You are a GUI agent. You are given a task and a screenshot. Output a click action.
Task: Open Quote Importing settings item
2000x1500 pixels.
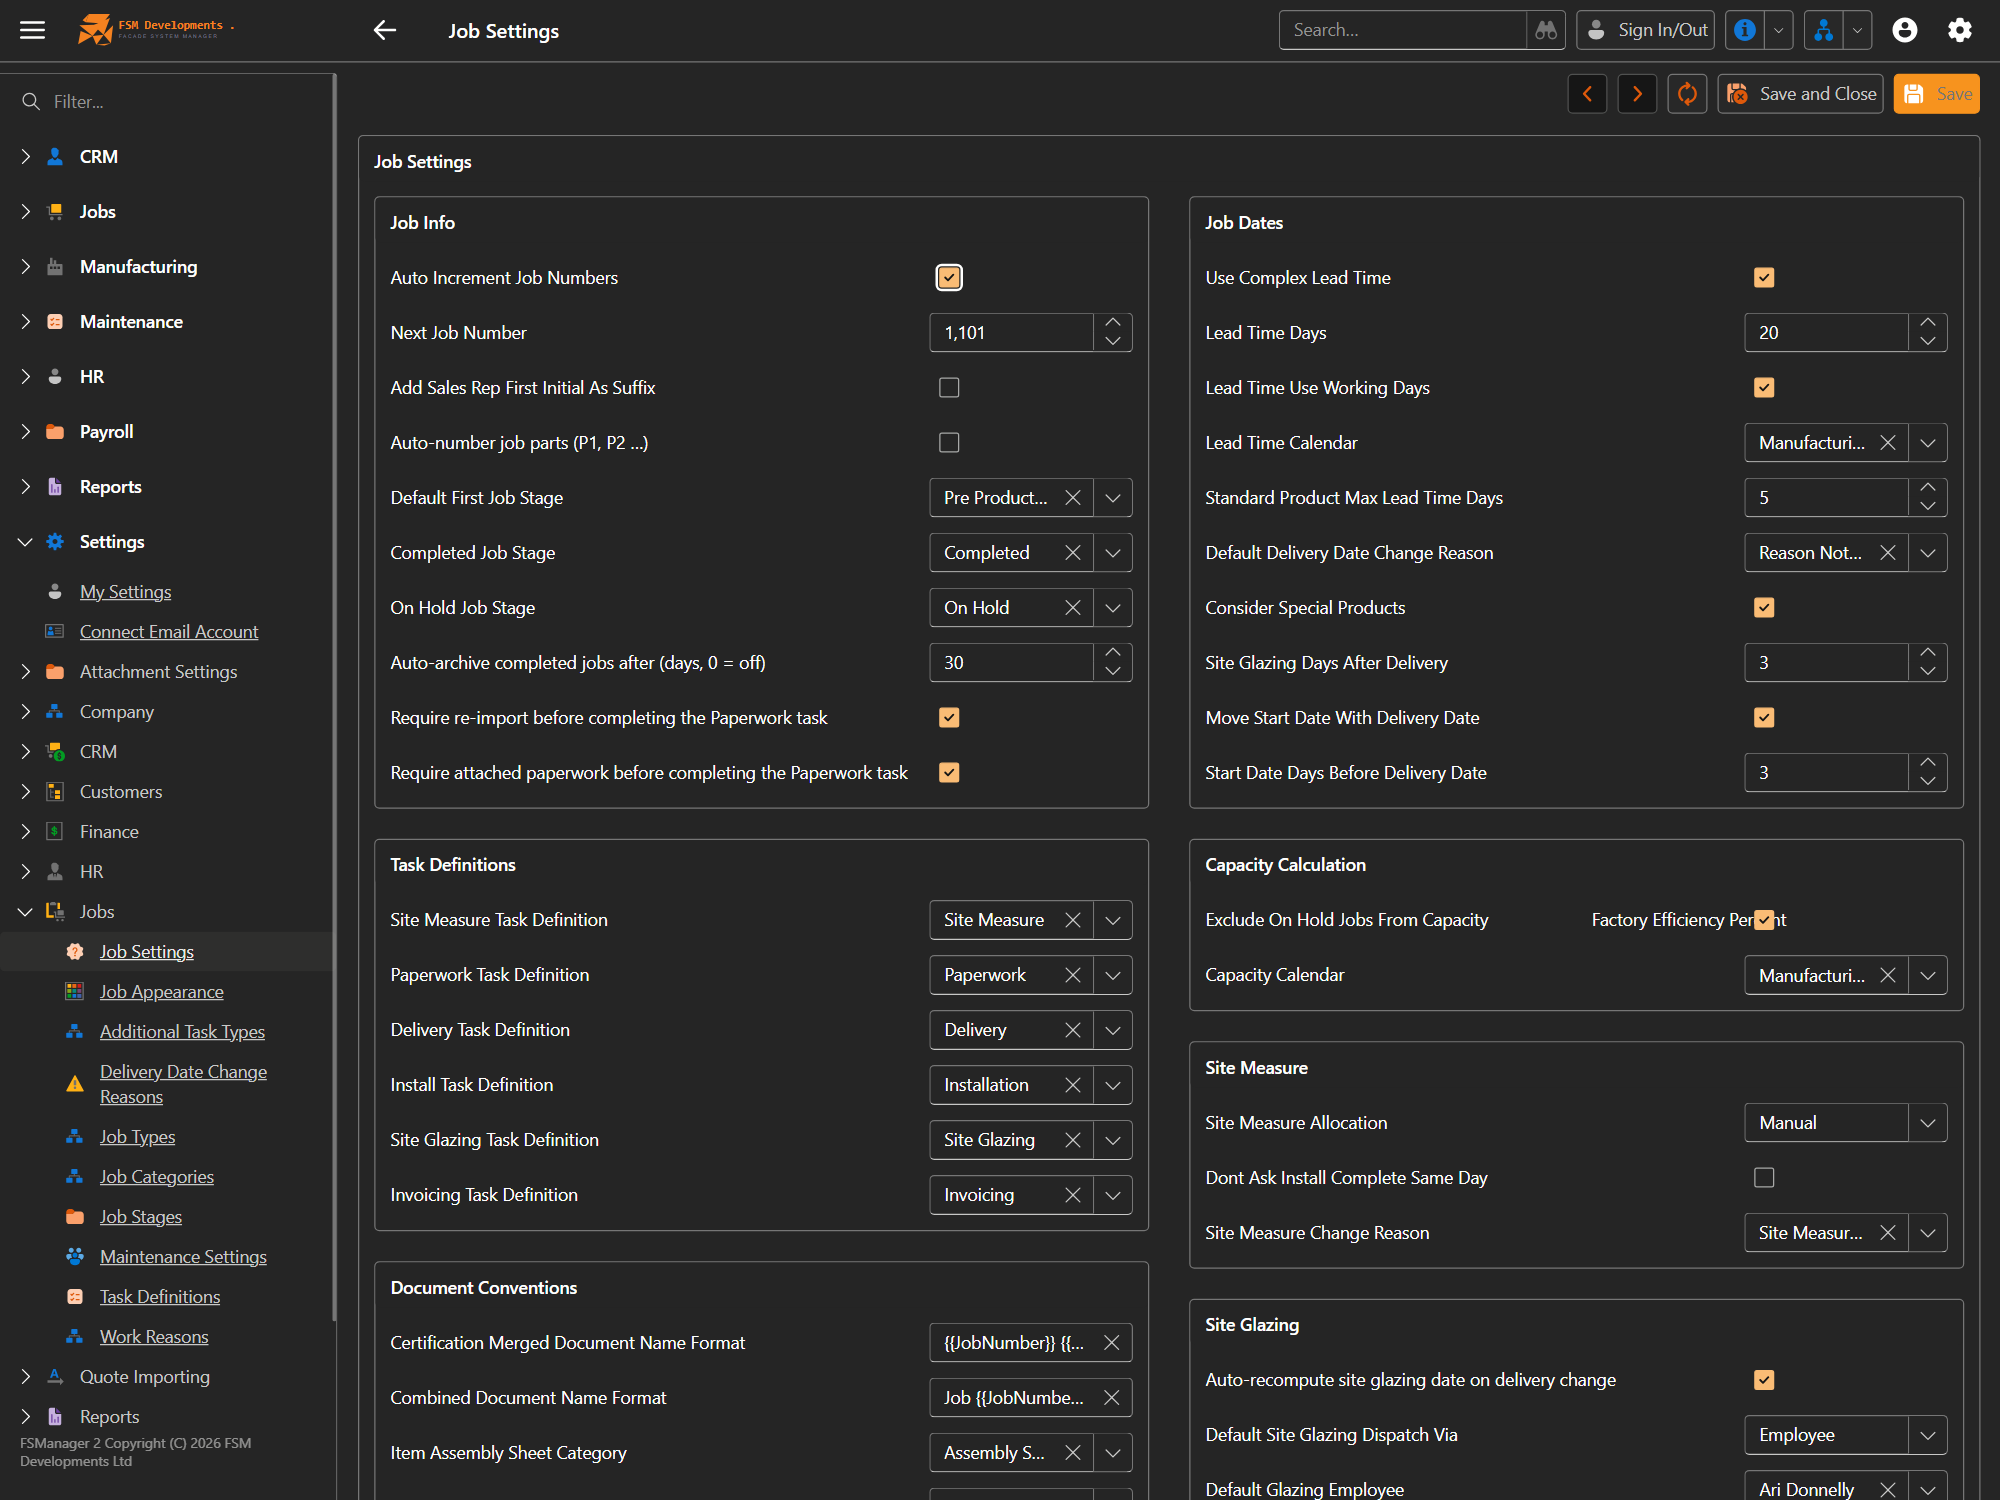pos(145,1377)
